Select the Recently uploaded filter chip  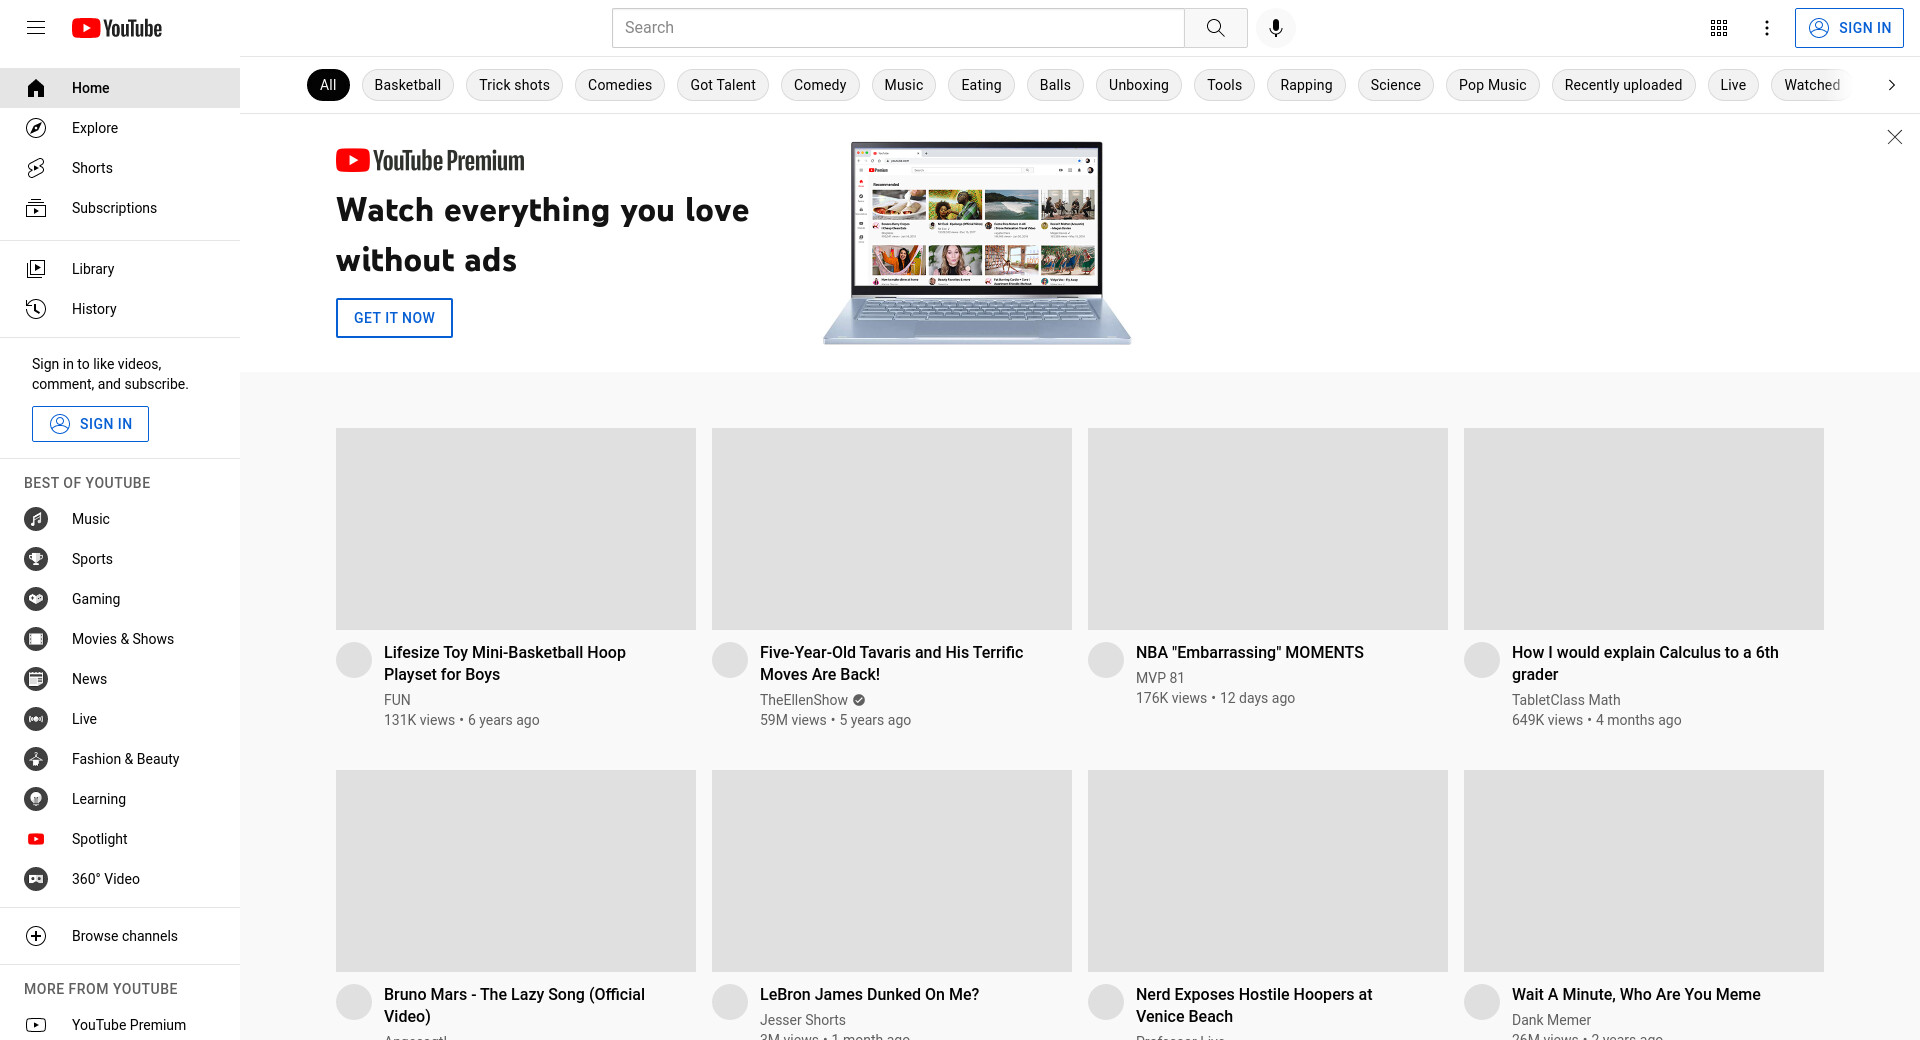pyautogui.click(x=1623, y=85)
